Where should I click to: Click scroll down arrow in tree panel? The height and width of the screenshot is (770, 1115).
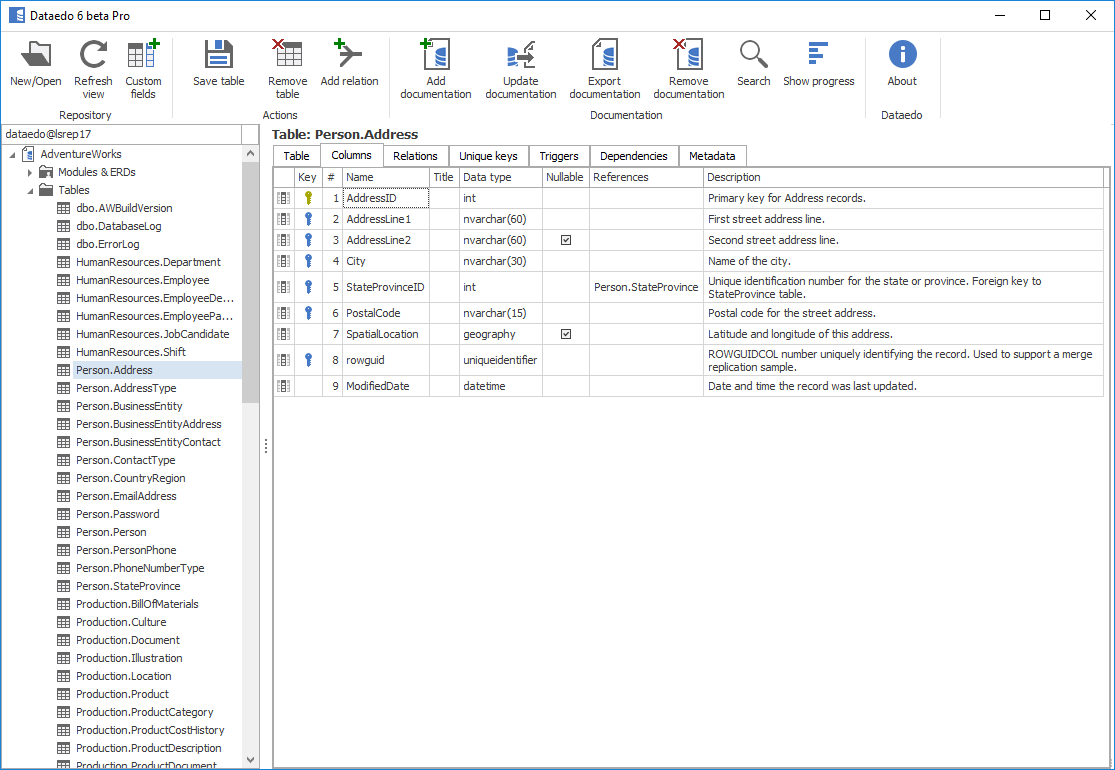pos(251,760)
